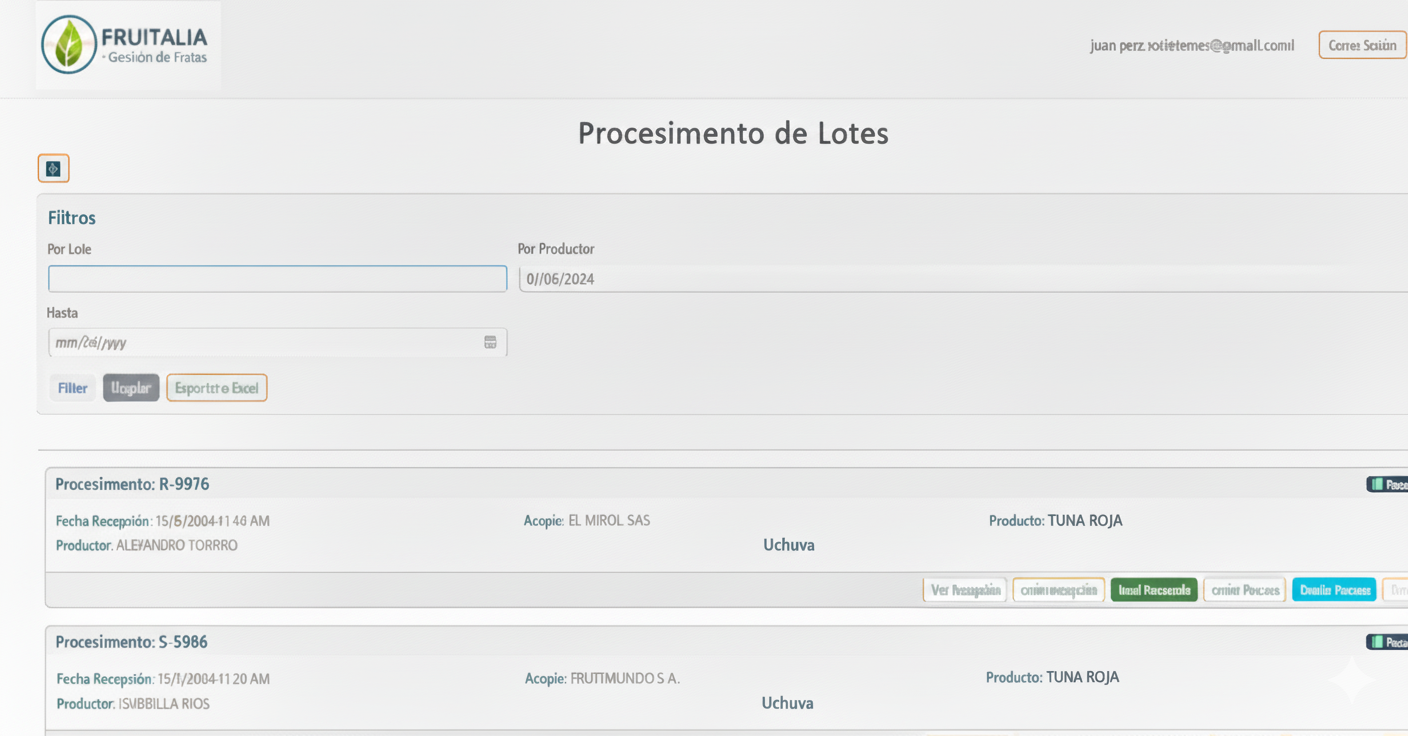This screenshot has width=1408, height=736.
Task: Click the small square icon button above Filtros
Action: tap(53, 169)
